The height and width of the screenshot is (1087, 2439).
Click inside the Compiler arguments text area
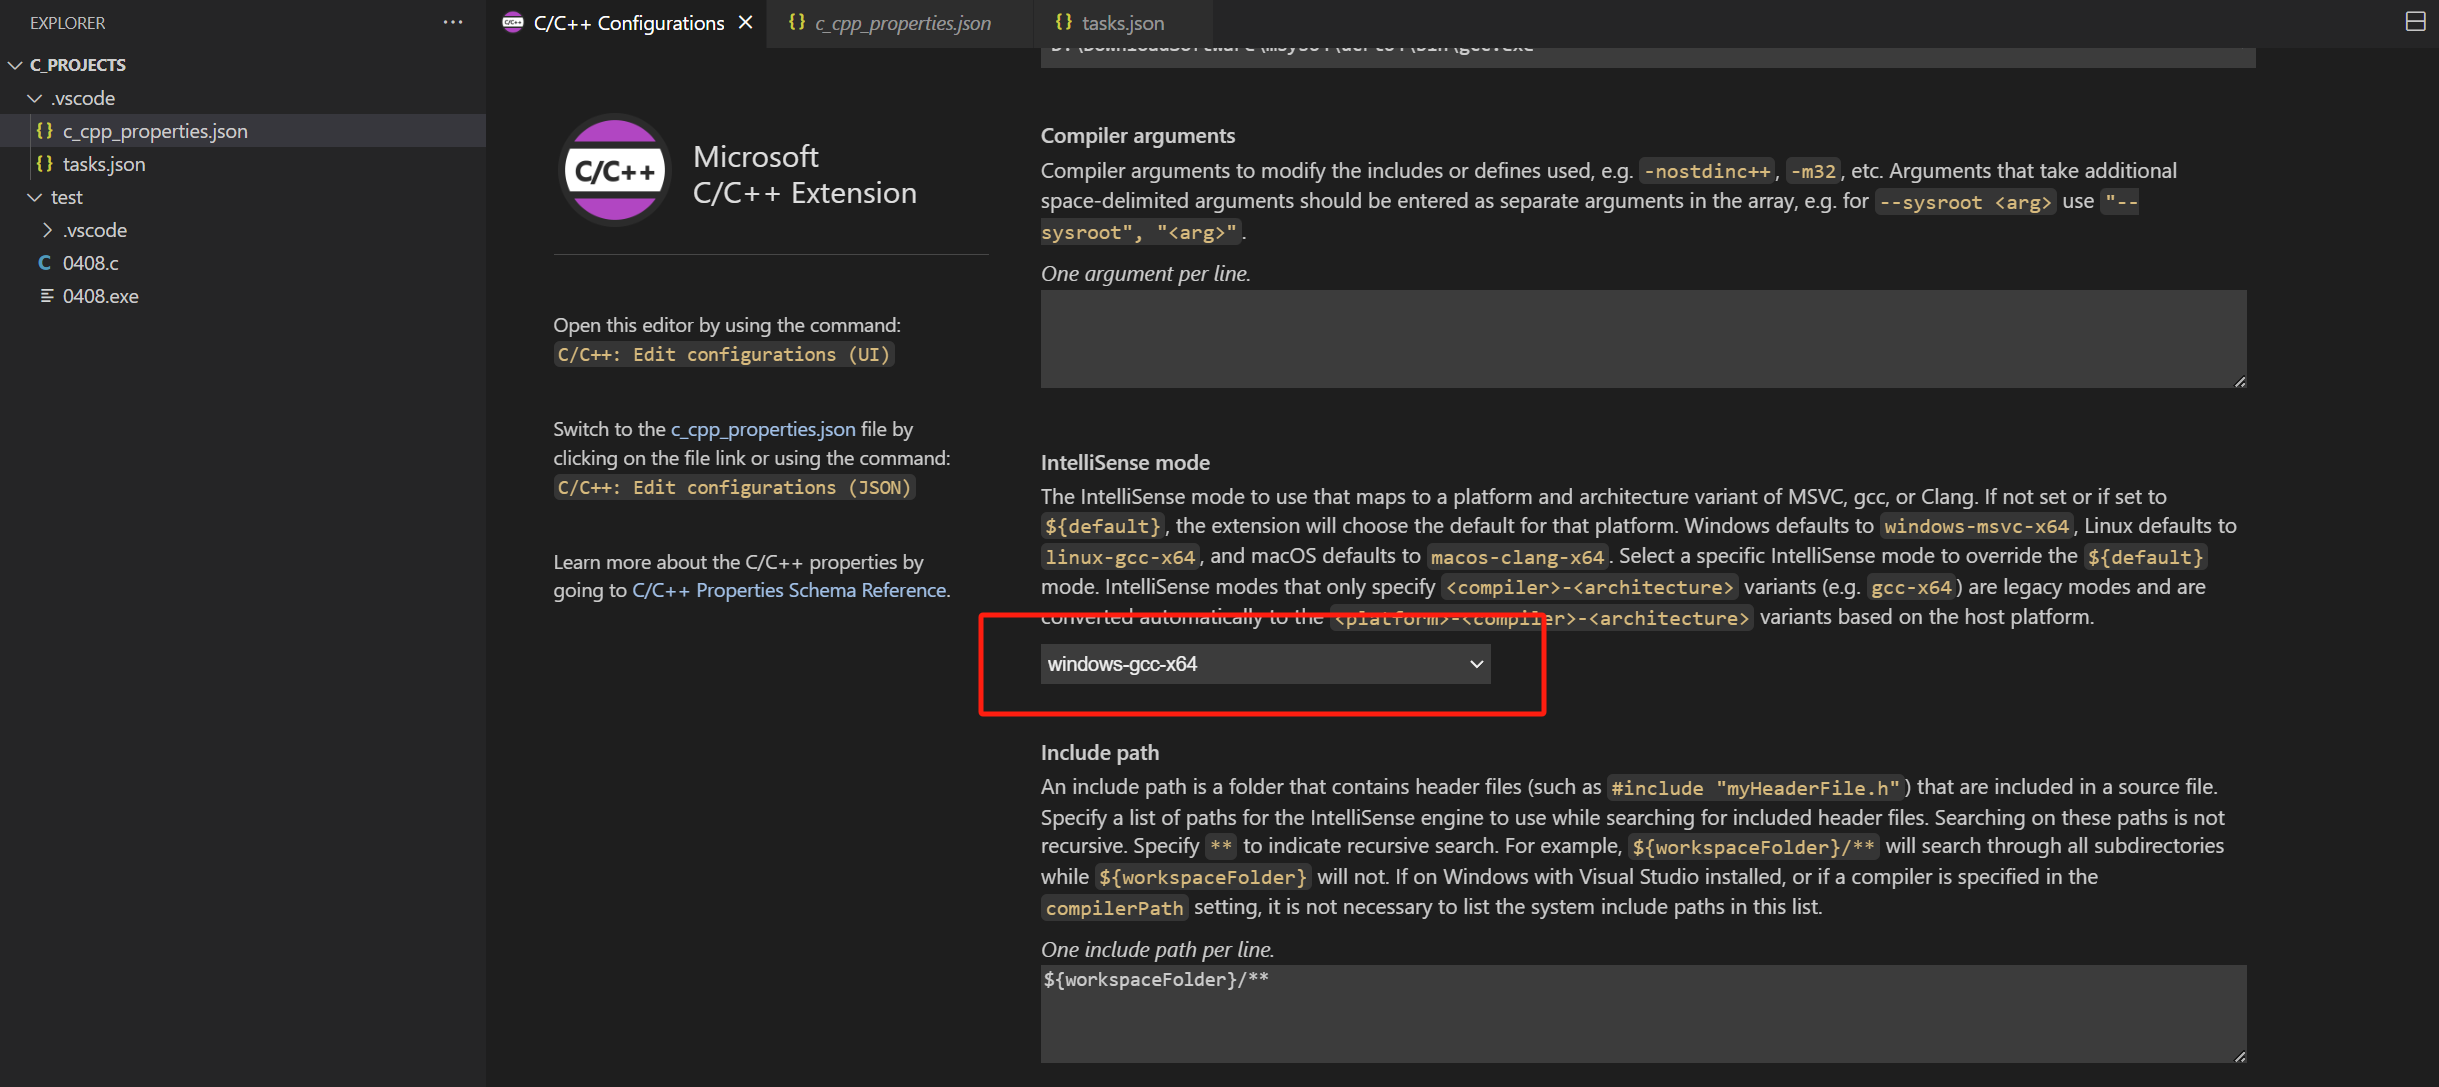pyautogui.click(x=1640, y=338)
